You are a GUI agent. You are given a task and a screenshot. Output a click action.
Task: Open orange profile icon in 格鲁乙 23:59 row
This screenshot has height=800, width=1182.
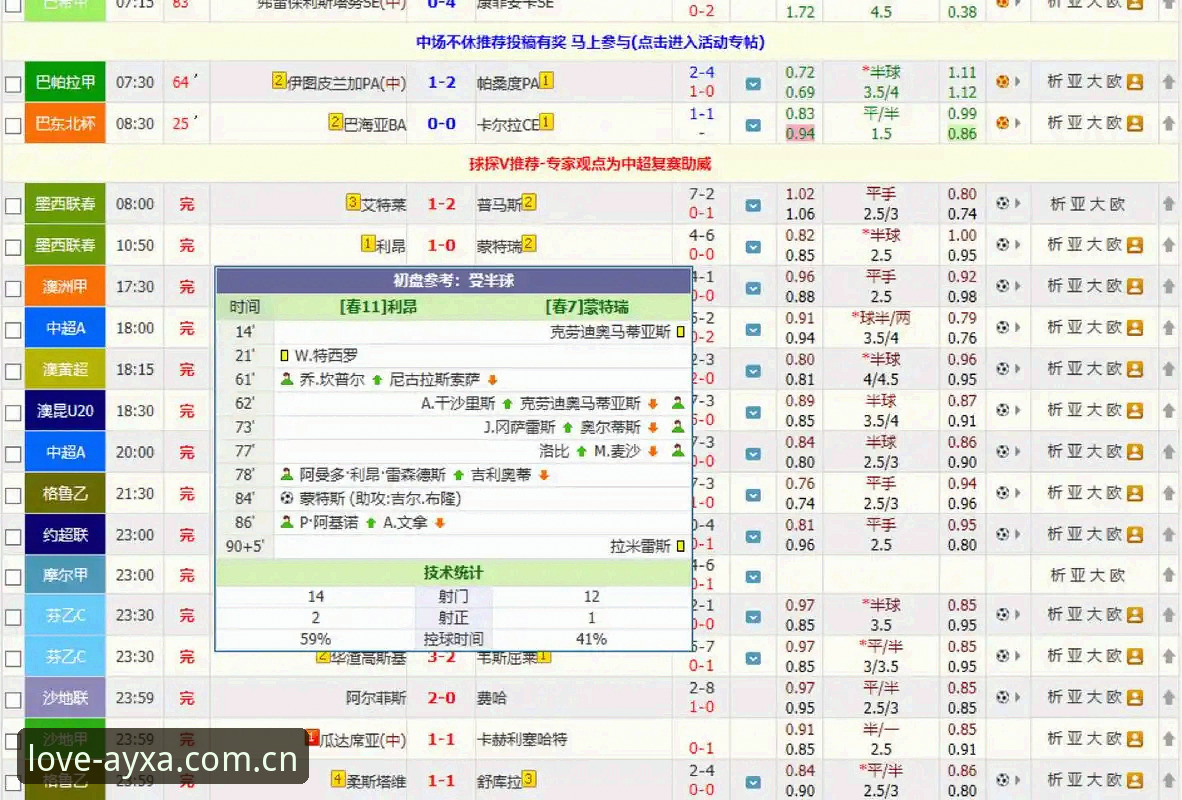pos(1135,780)
